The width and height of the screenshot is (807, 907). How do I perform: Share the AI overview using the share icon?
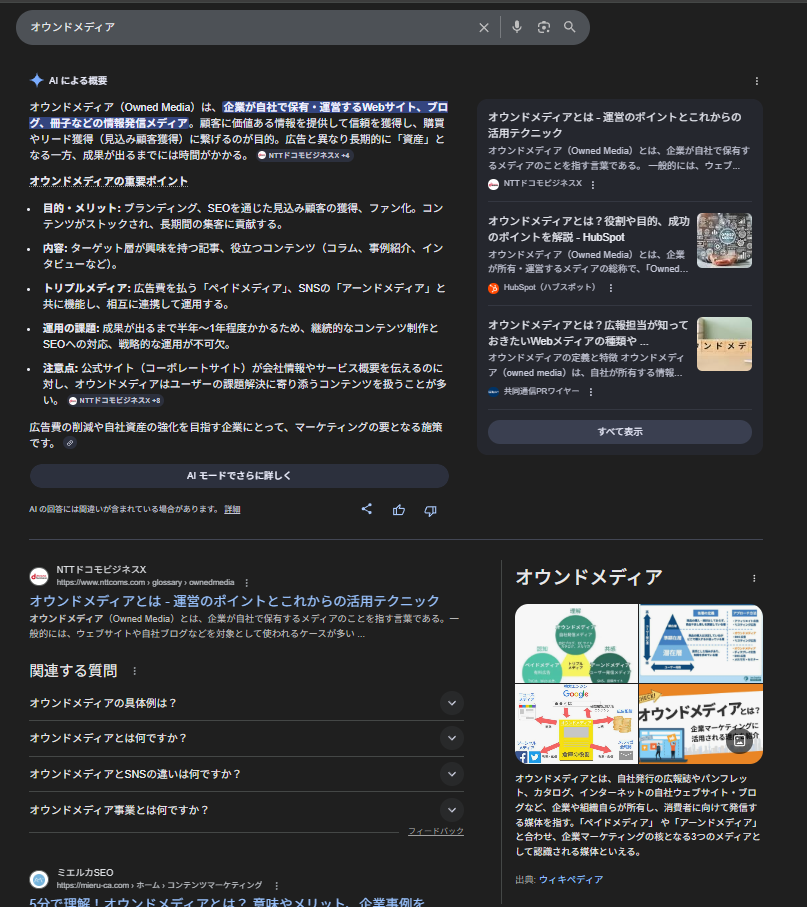[367, 509]
